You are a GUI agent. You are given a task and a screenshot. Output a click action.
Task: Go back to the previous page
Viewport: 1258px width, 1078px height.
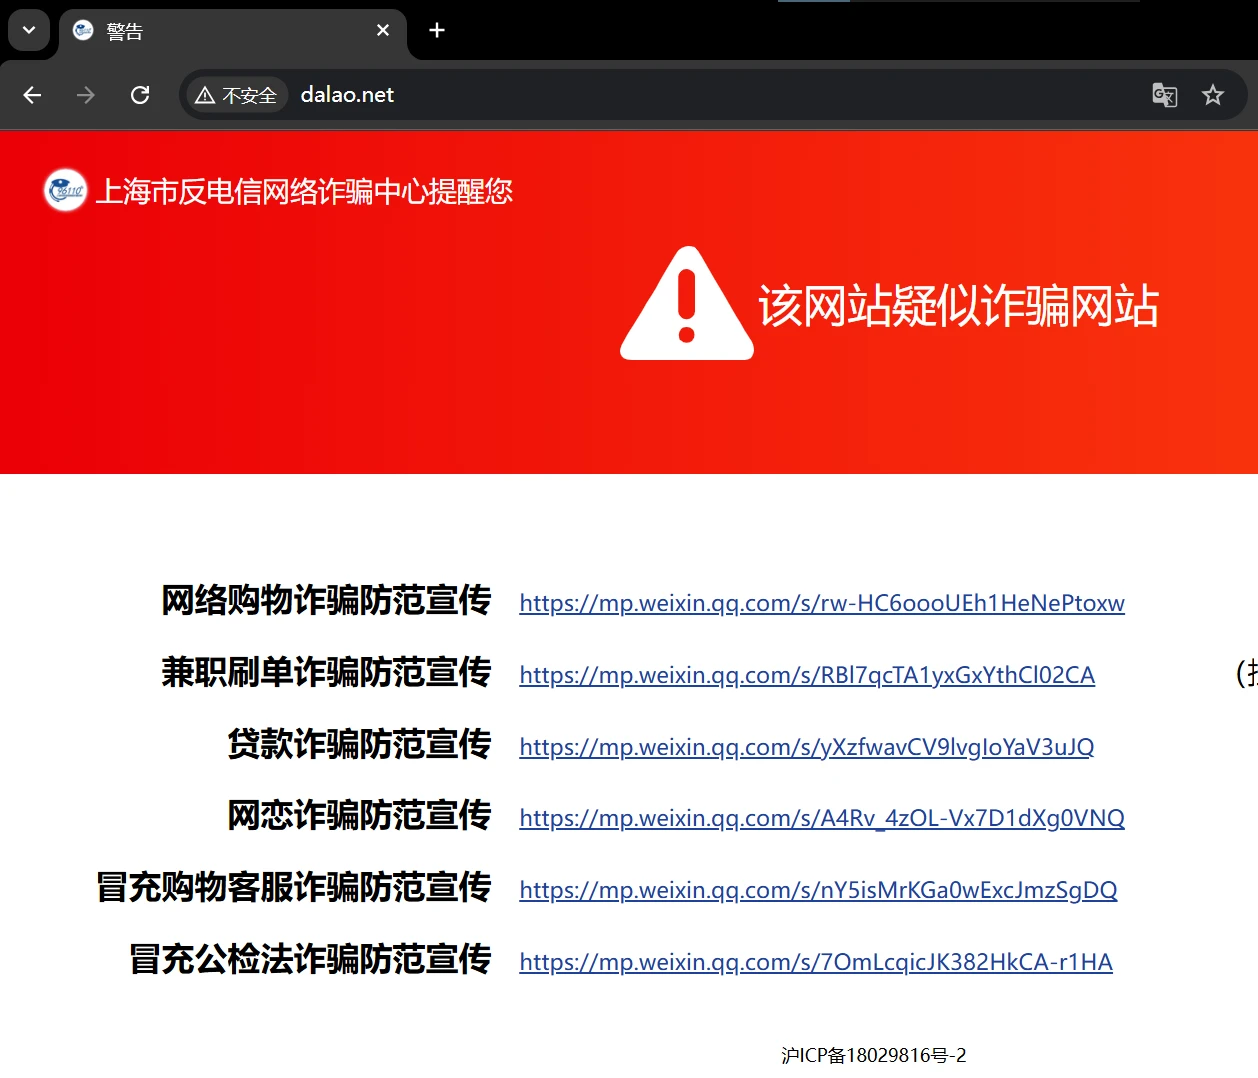point(32,95)
